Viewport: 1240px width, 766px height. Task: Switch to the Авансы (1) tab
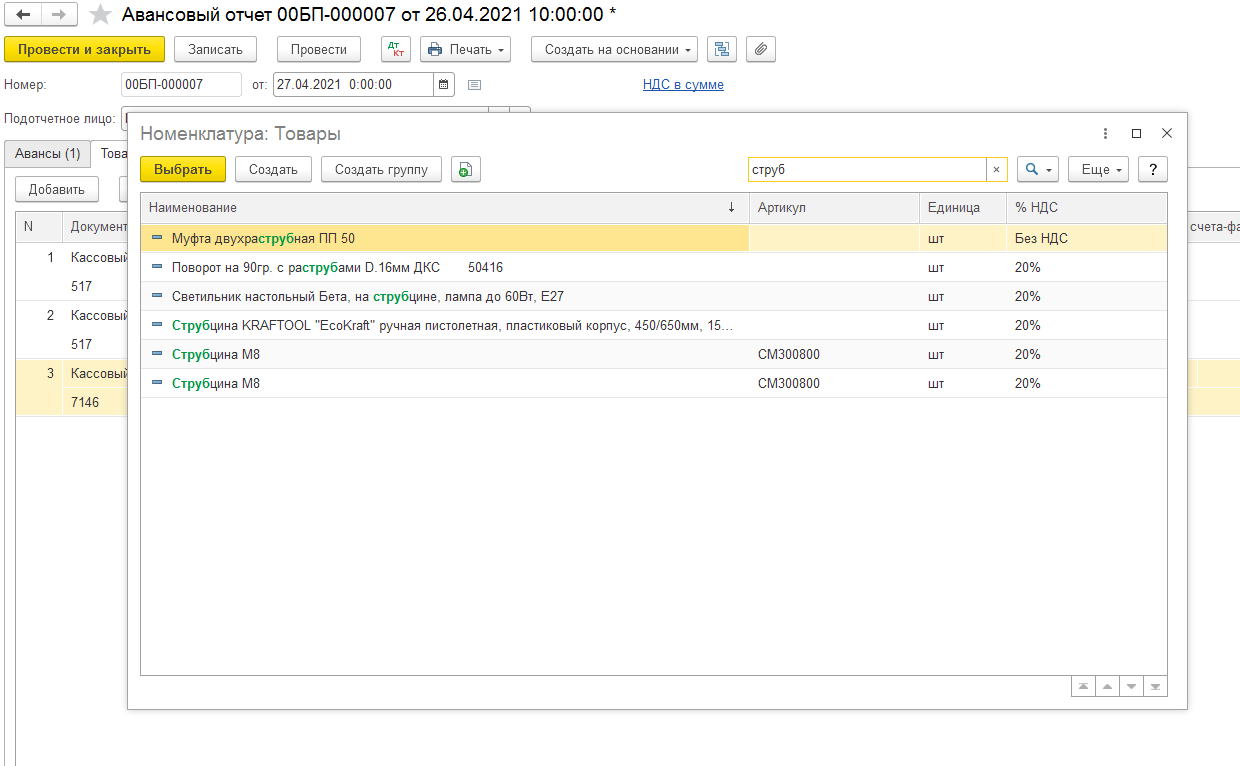[46, 154]
